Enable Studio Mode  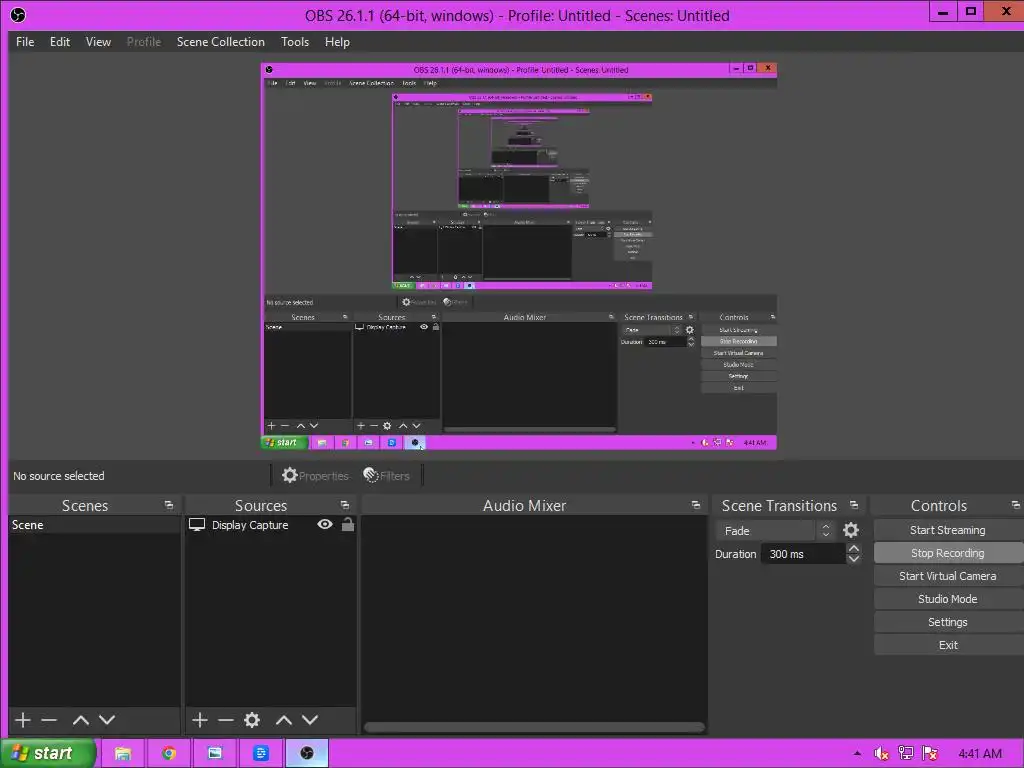click(948, 599)
